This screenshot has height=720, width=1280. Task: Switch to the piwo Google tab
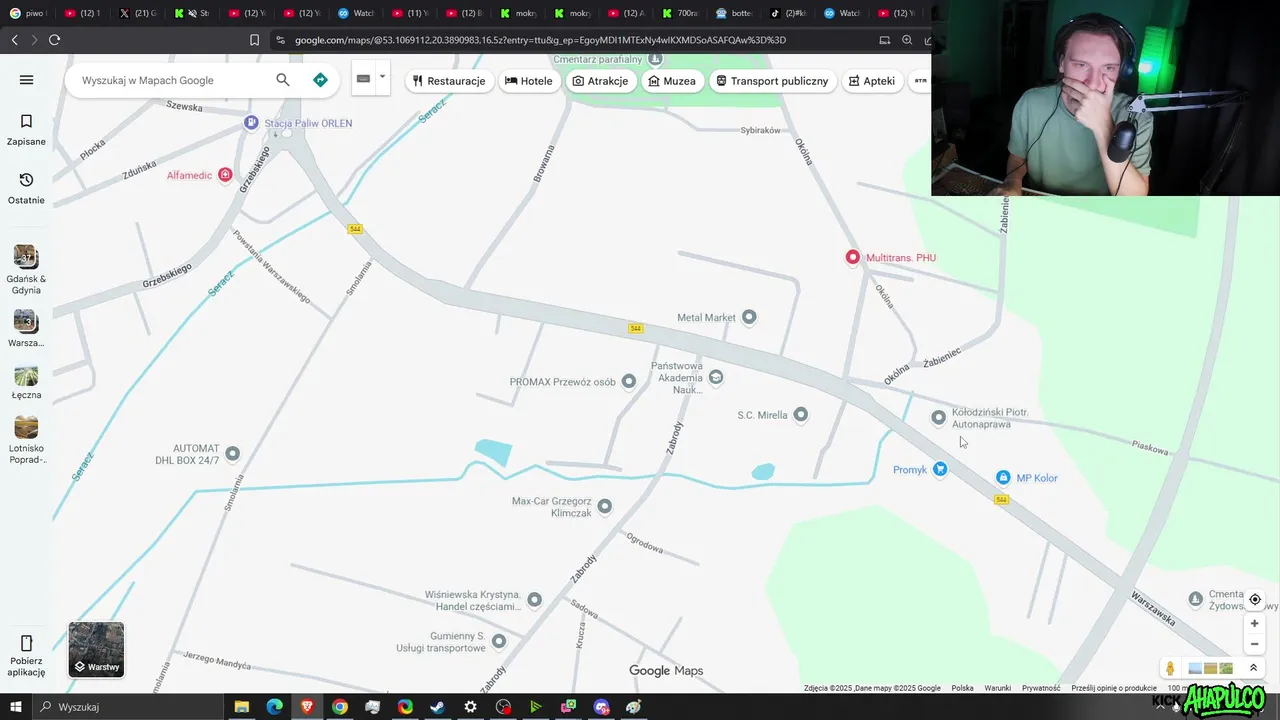pyautogui.click(x=27, y=13)
